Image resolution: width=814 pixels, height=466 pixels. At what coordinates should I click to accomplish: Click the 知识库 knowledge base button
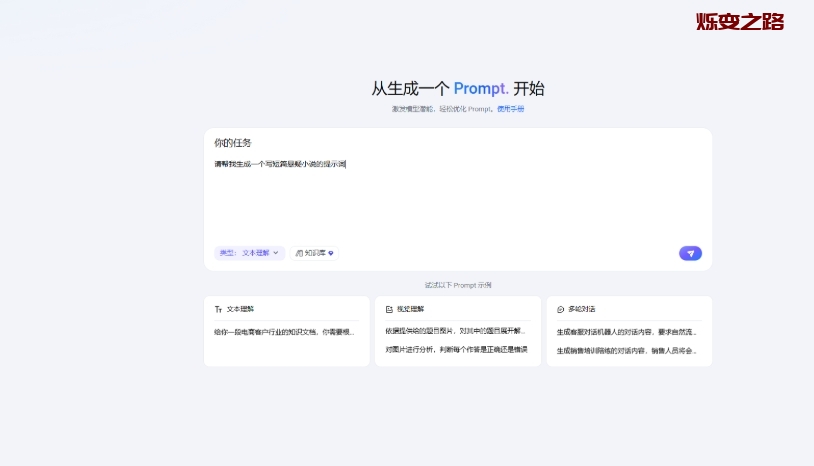coord(315,253)
